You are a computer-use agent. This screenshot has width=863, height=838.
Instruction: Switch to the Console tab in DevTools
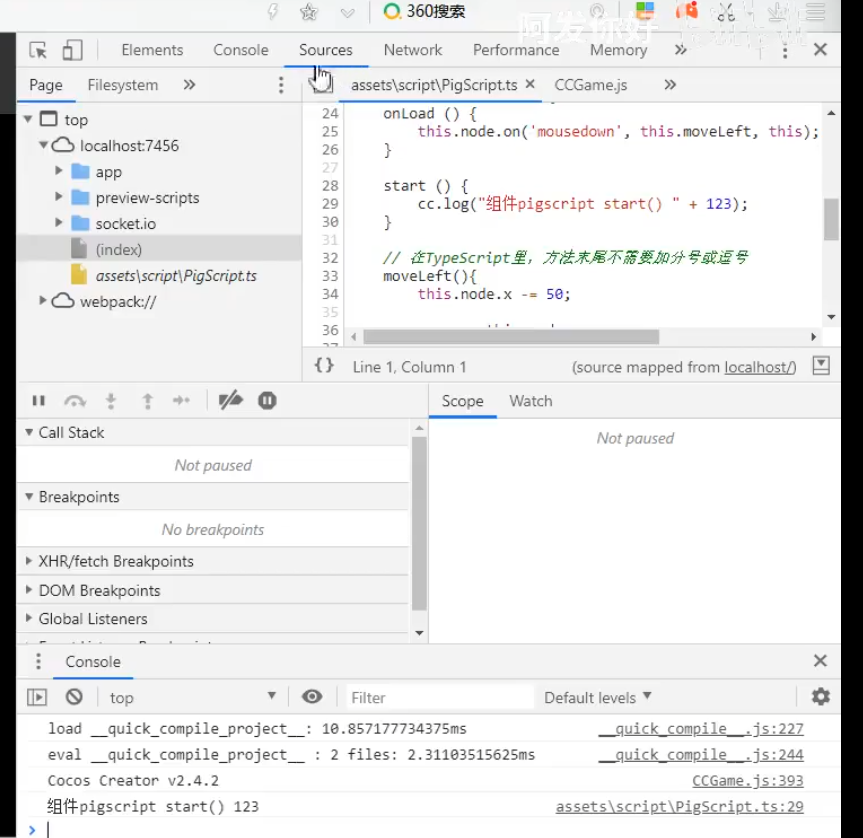pos(241,50)
